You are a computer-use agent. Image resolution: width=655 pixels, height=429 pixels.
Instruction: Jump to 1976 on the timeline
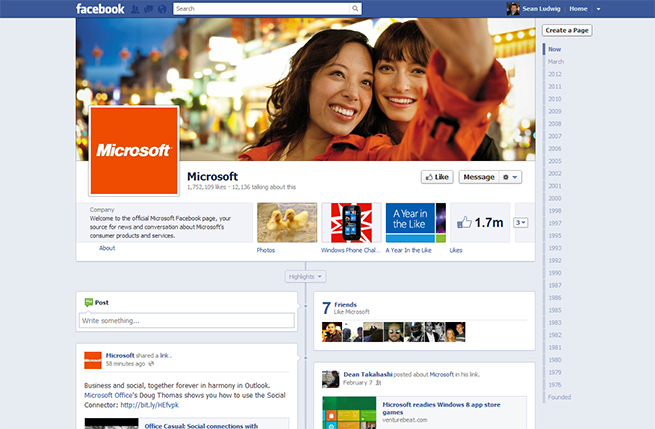coord(555,385)
